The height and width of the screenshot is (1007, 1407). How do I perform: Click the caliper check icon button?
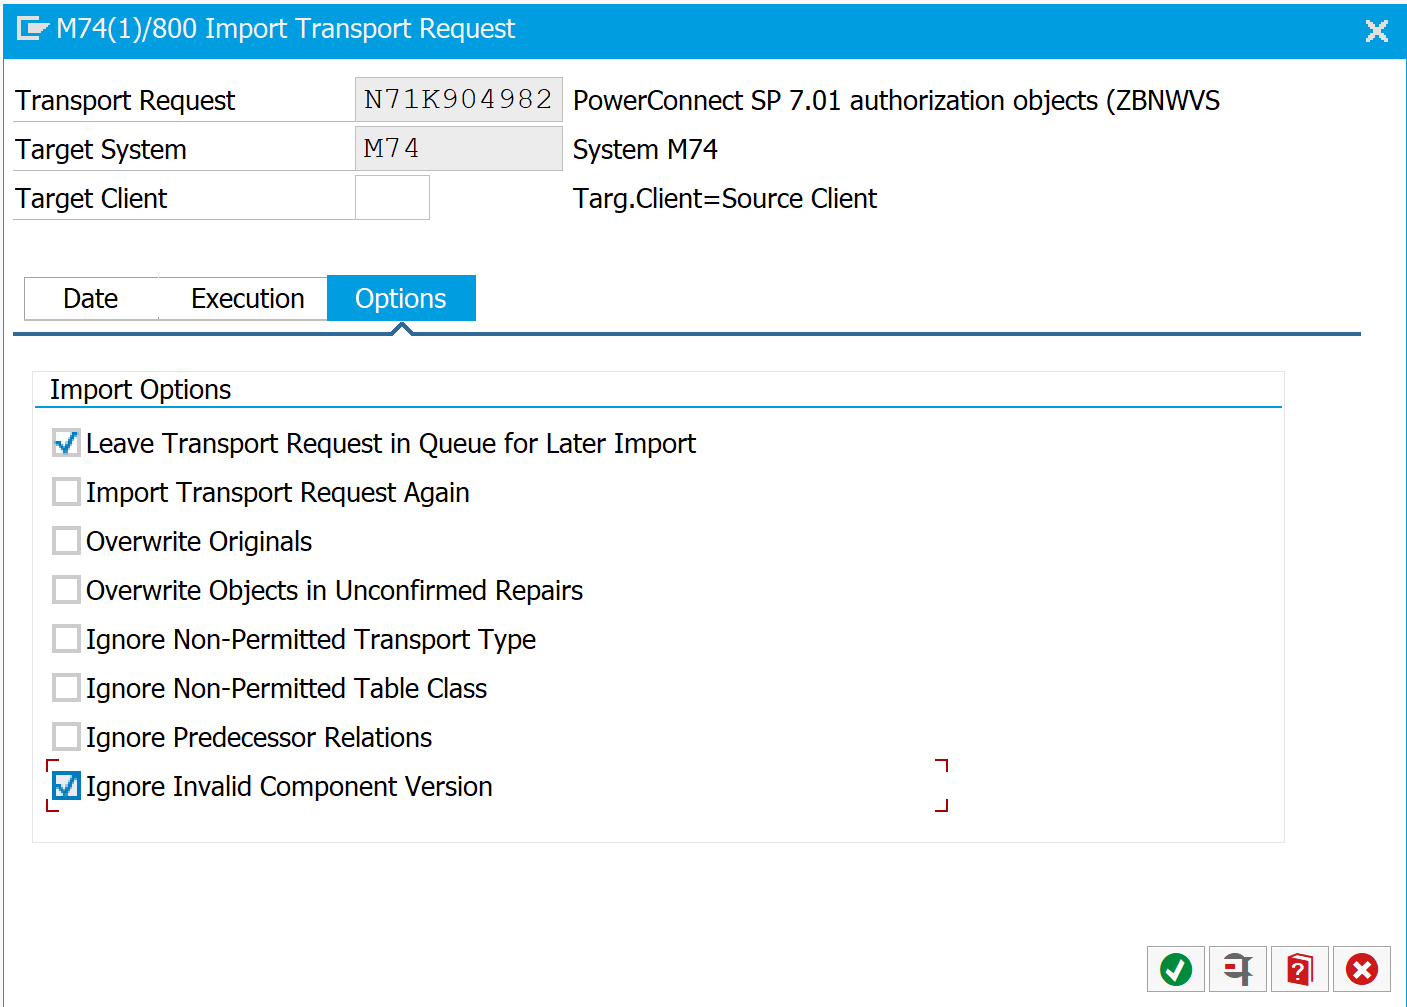click(x=1238, y=969)
